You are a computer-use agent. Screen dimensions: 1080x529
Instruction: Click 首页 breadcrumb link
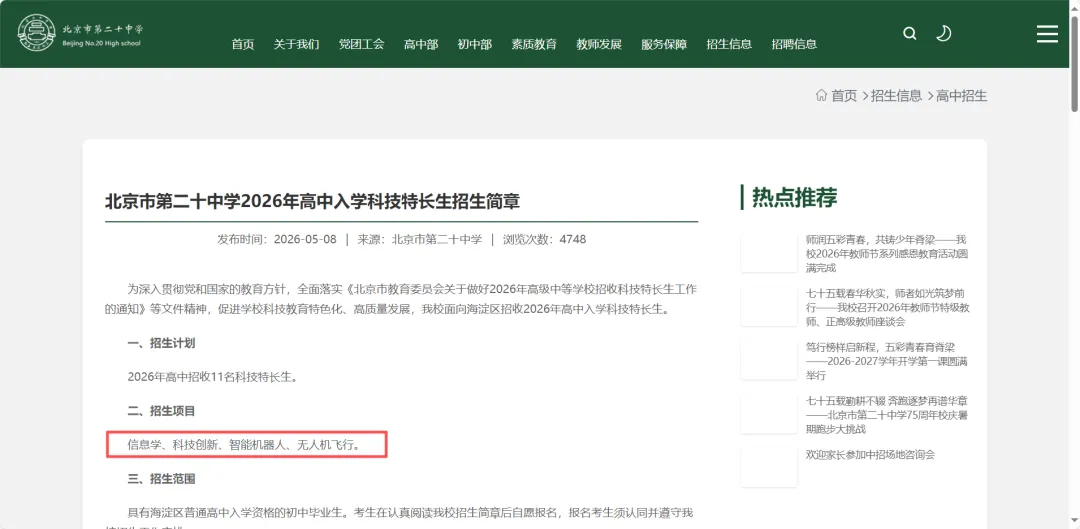coord(844,96)
